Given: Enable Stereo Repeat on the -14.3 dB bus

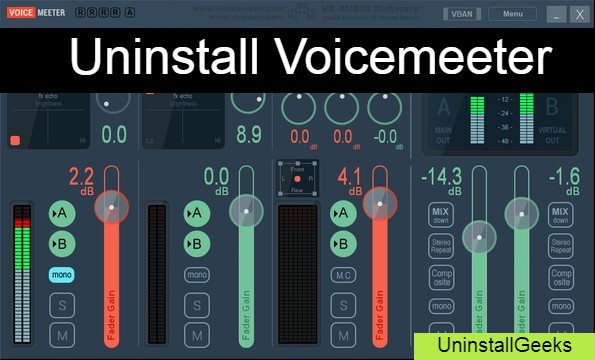Looking at the screenshot, I should [441, 246].
